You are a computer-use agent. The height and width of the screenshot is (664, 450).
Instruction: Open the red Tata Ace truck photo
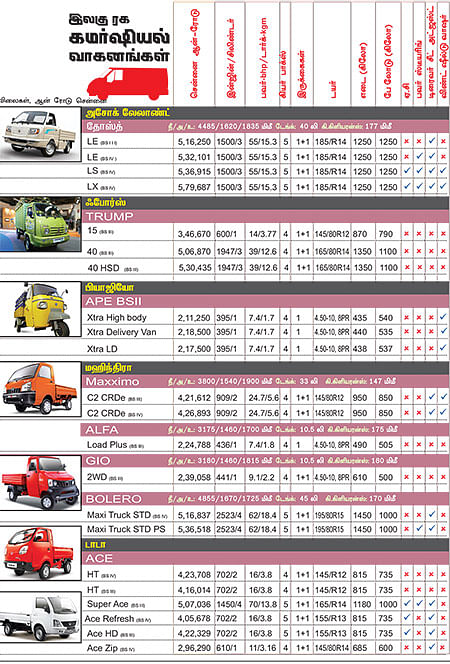40,553
